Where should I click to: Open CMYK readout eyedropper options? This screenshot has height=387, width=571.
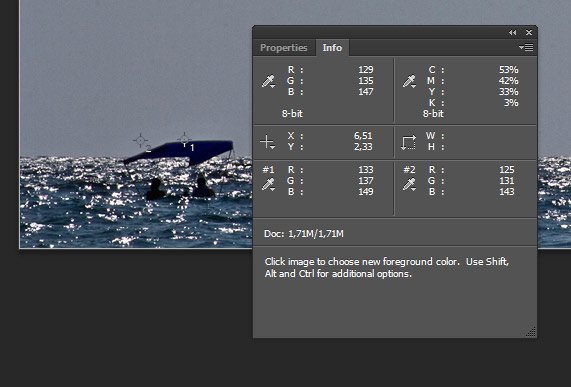click(409, 82)
